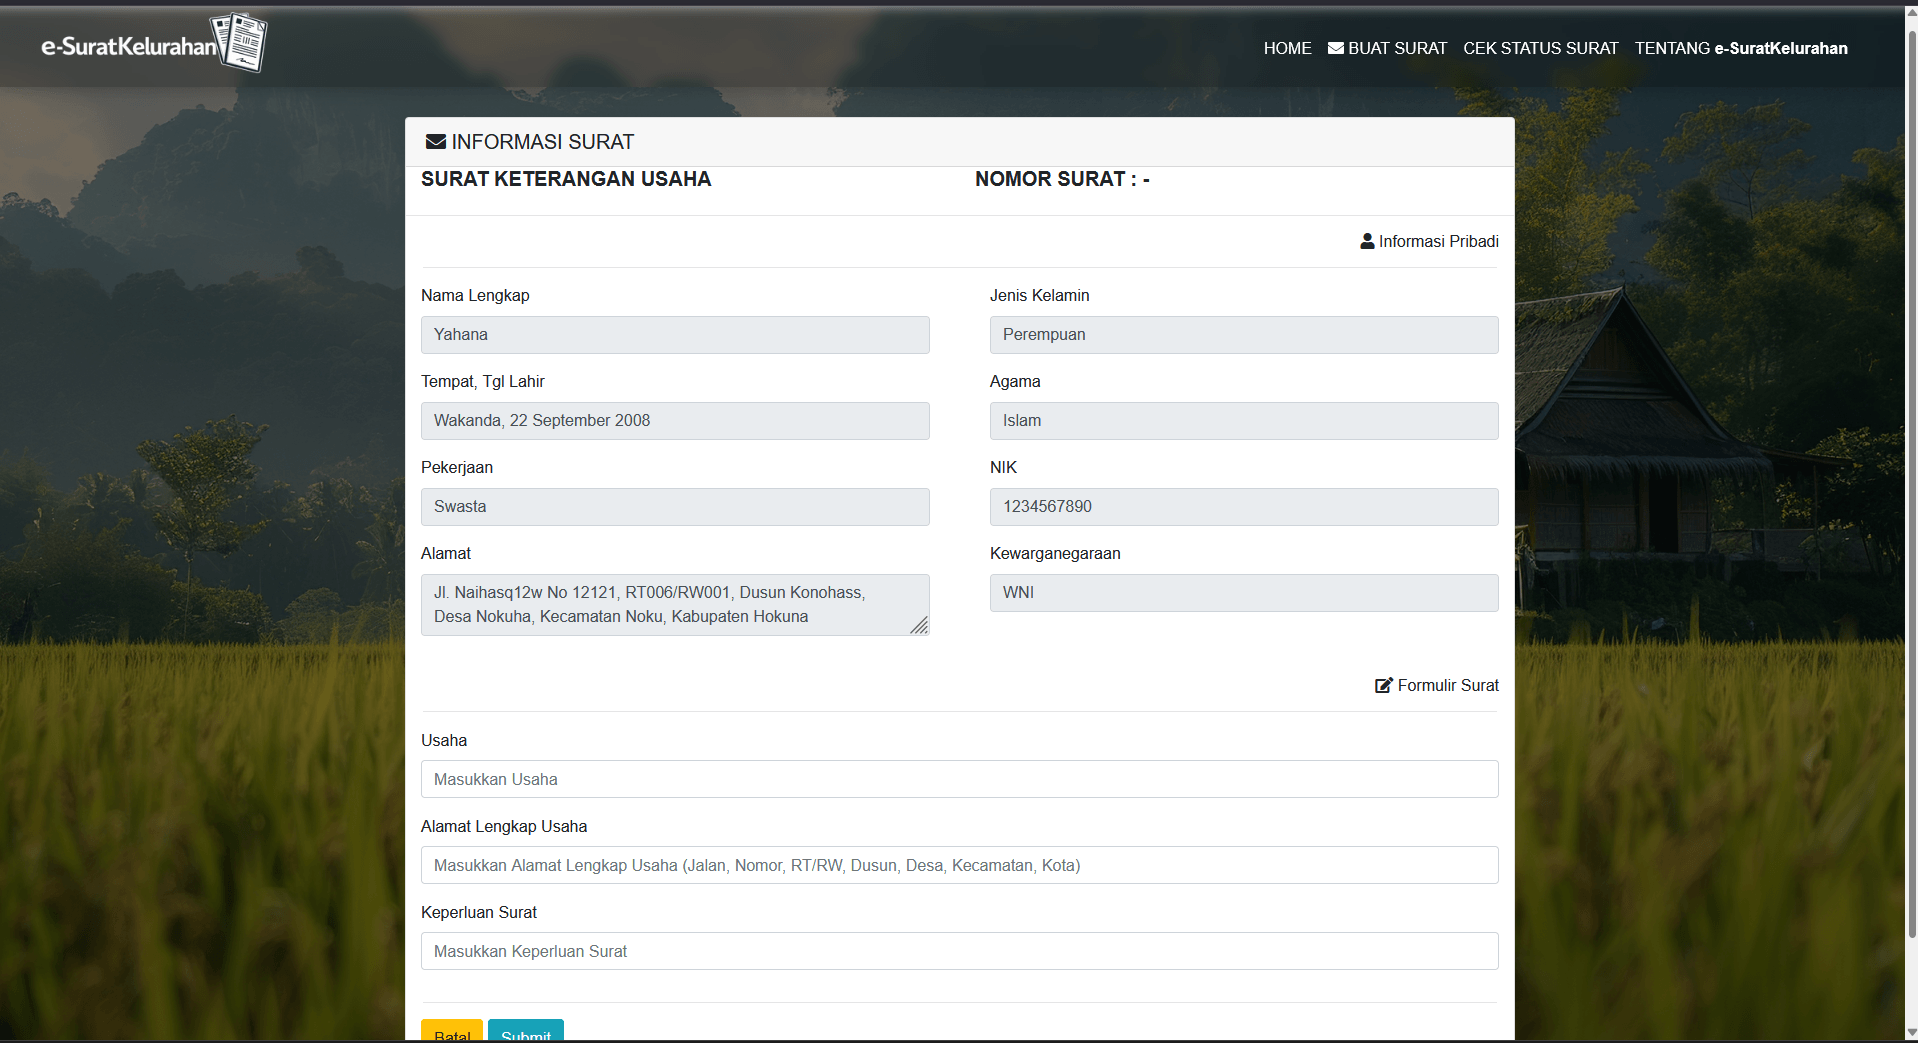Click the Tempat, Tgl Lahir field

675,421
